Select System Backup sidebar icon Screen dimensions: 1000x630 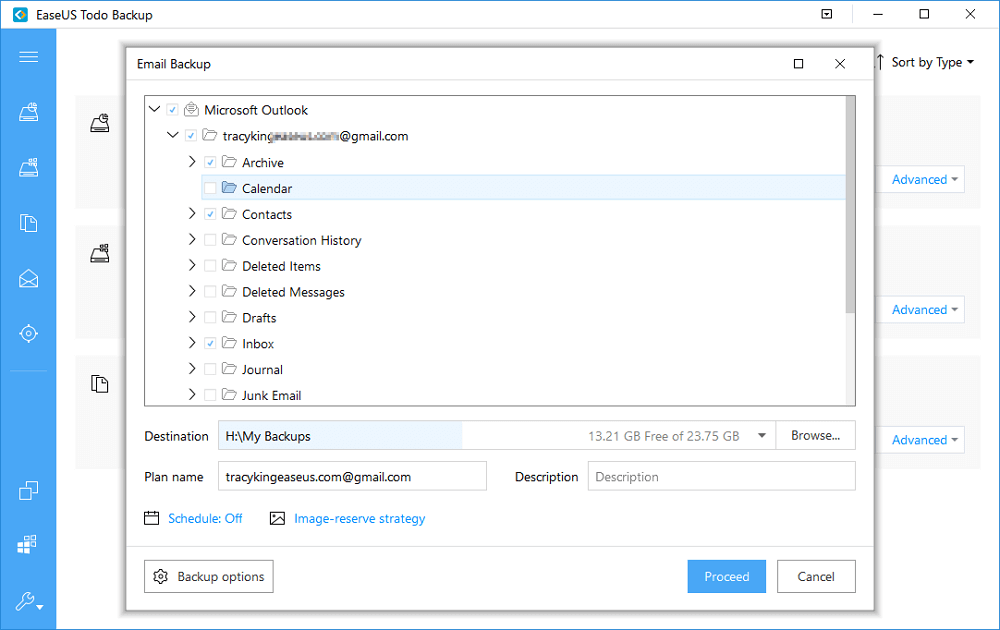click(x=28, y=168)
